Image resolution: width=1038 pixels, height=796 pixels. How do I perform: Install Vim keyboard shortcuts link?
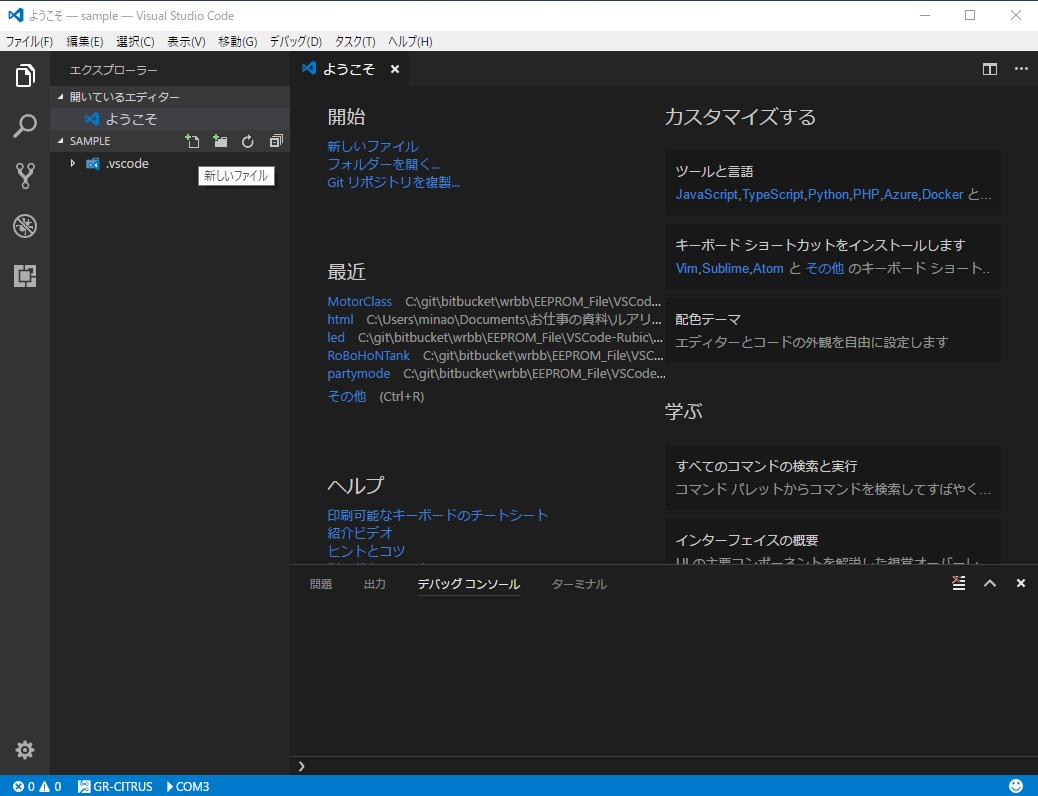tap(686, 269)
